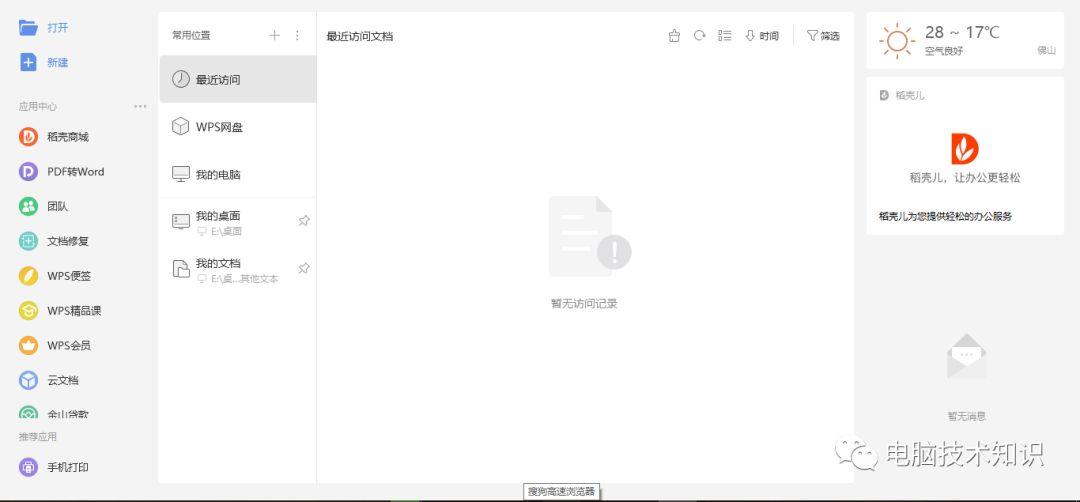The height and width of the screenshot is (502, 1080).
Task: Click the clear records broom icon
Action: coord(674,36)
